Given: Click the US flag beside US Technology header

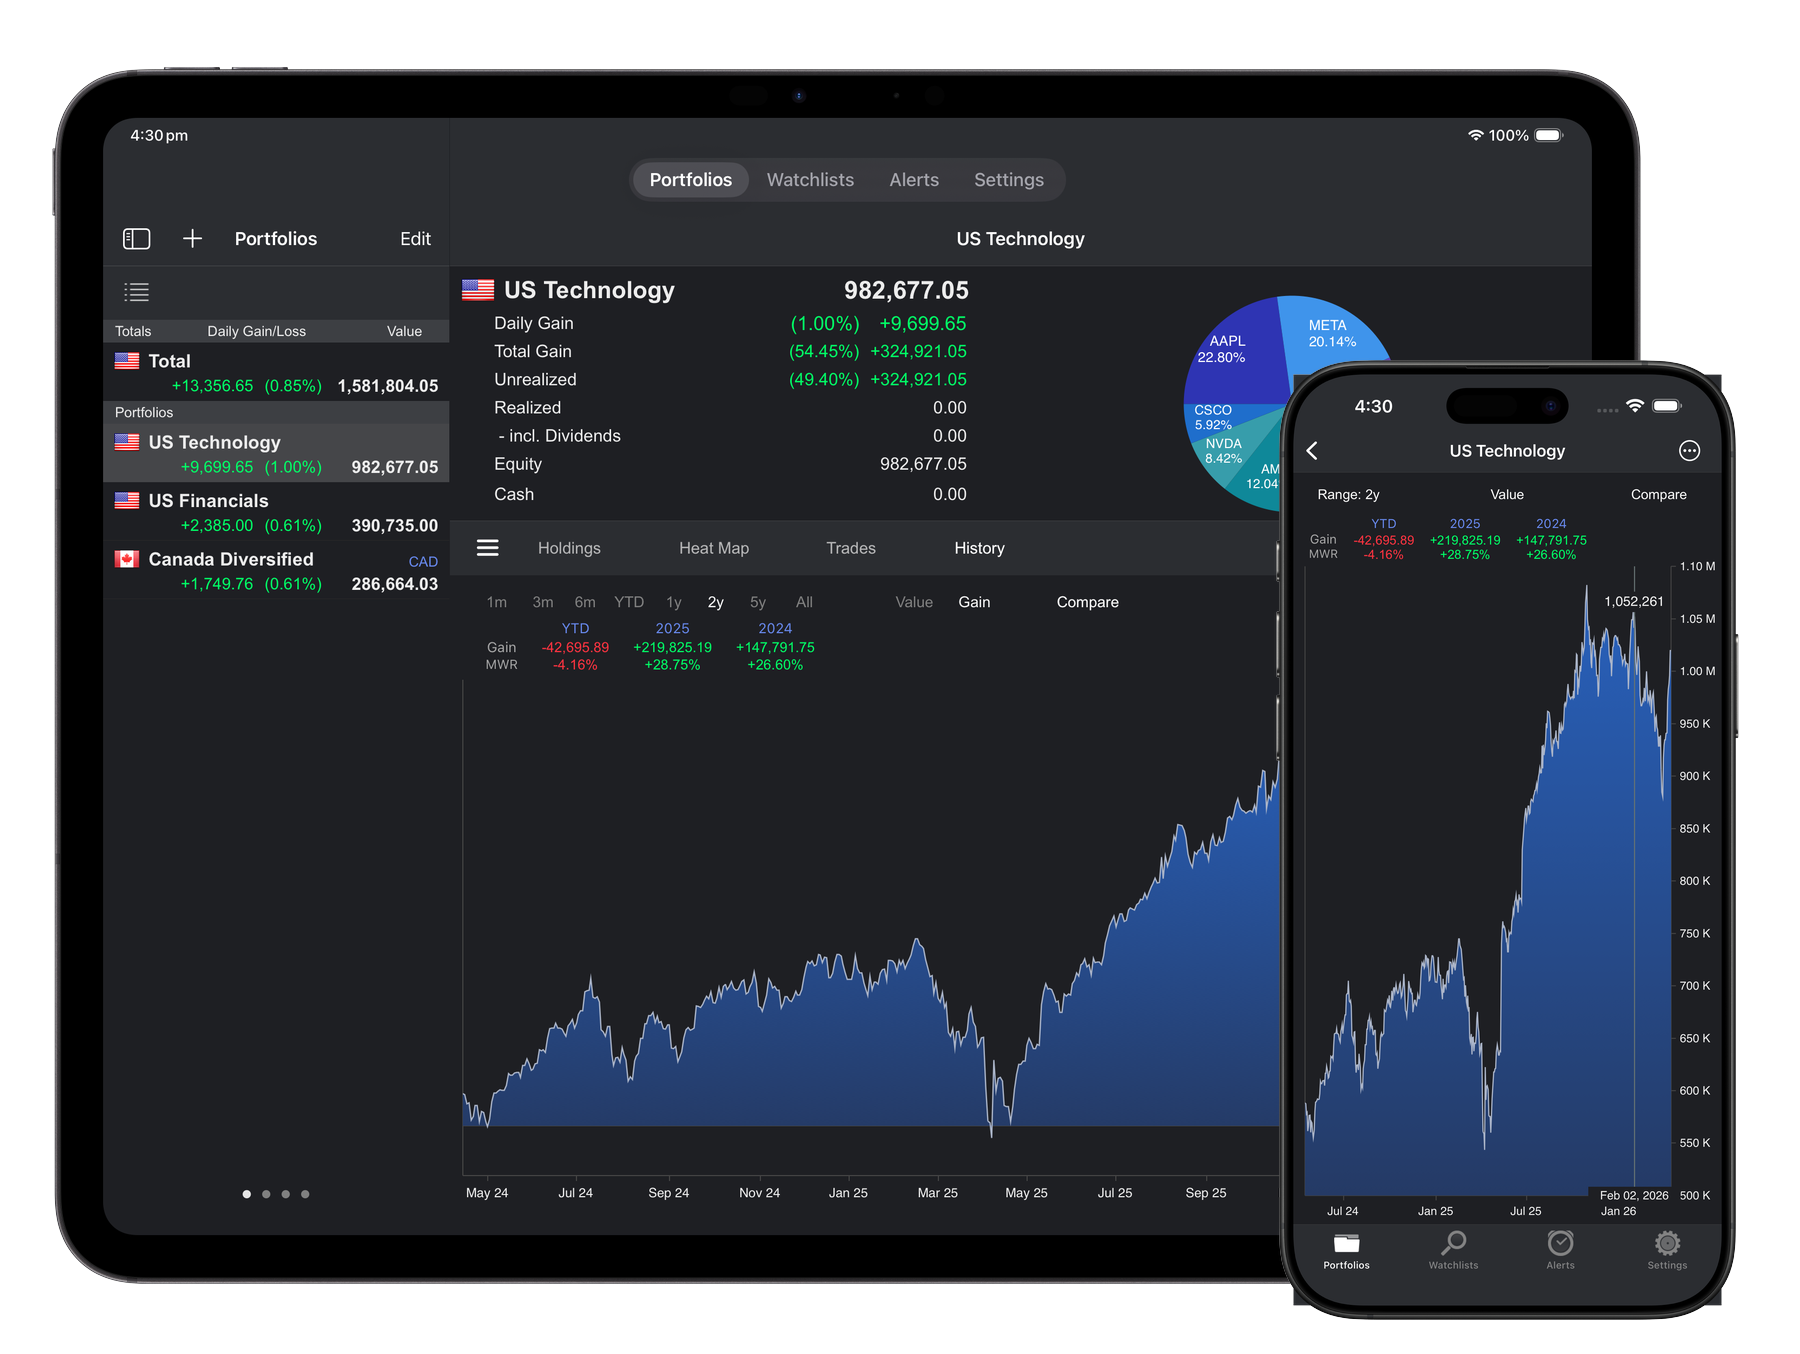Looking at the screenshot, I should point(478,290).
